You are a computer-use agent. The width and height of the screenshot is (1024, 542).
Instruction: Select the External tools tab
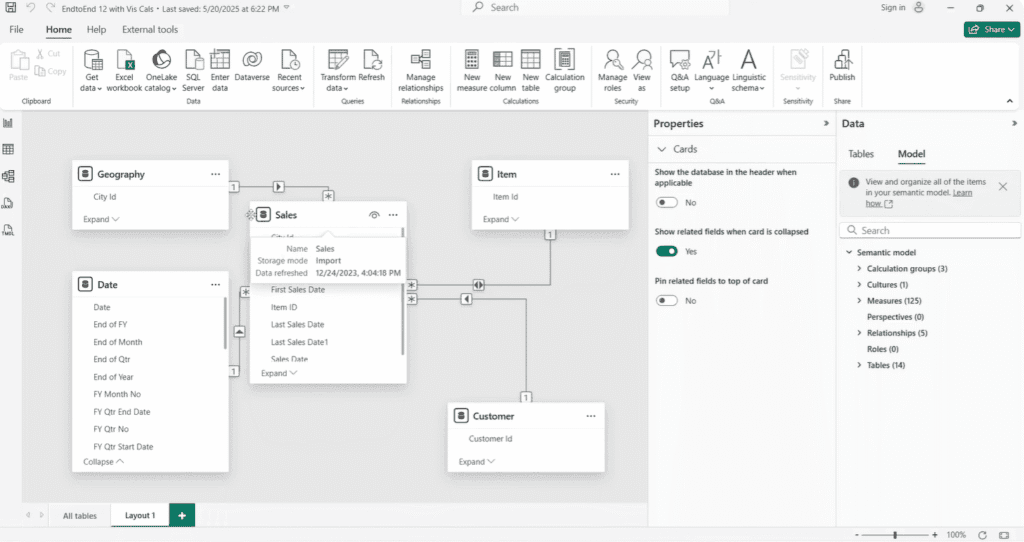150,29
